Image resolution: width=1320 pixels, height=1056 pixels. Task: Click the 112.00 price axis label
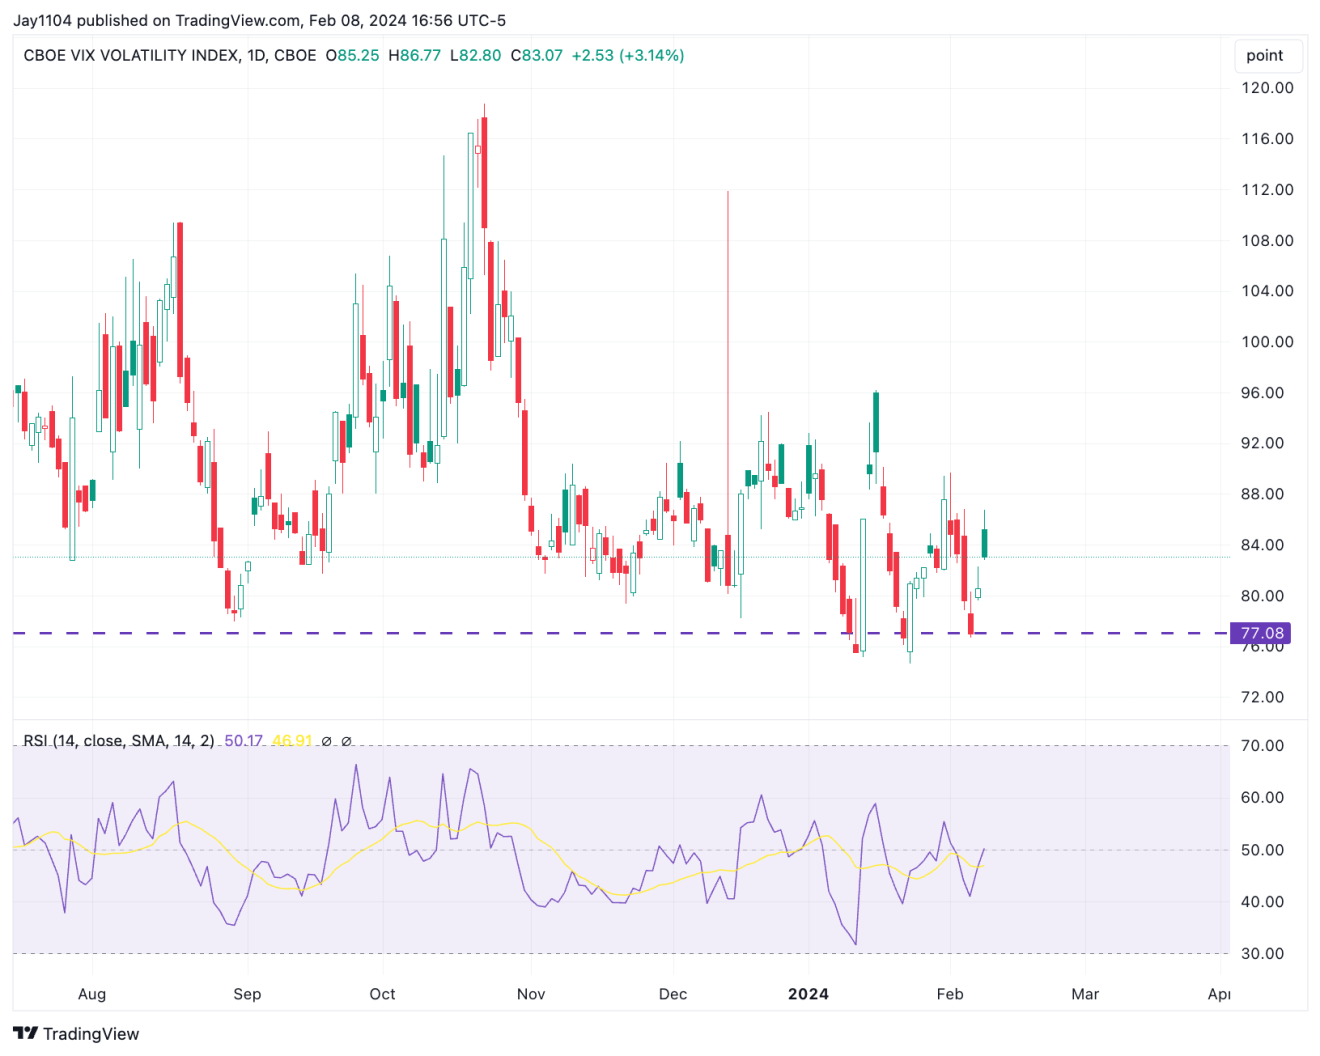point(1267,190)
